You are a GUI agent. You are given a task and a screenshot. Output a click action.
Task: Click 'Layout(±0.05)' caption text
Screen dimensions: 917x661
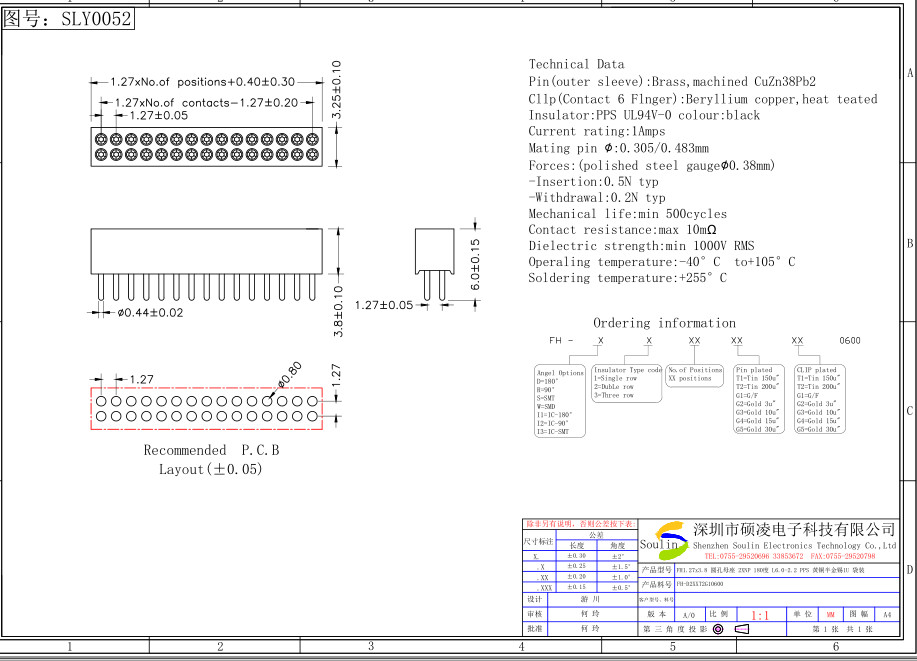point(211,469)
